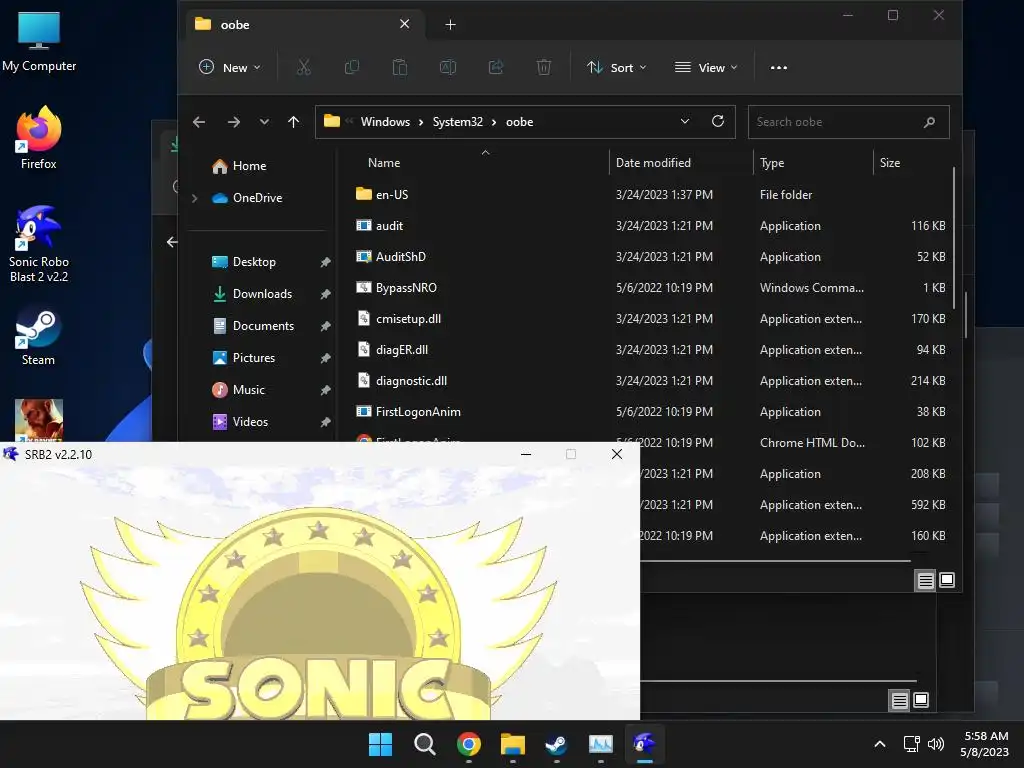Screen dimensions: 1024x768
Task: Open Music in navigation pane
Action: [x=248, y=390]
